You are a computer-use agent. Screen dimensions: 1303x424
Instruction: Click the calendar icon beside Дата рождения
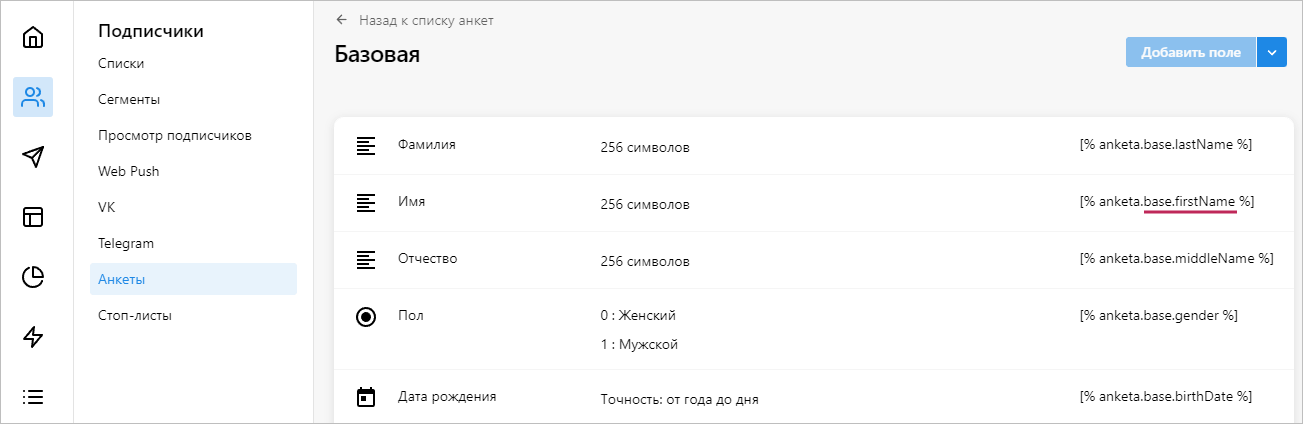(x=366, y=398)
